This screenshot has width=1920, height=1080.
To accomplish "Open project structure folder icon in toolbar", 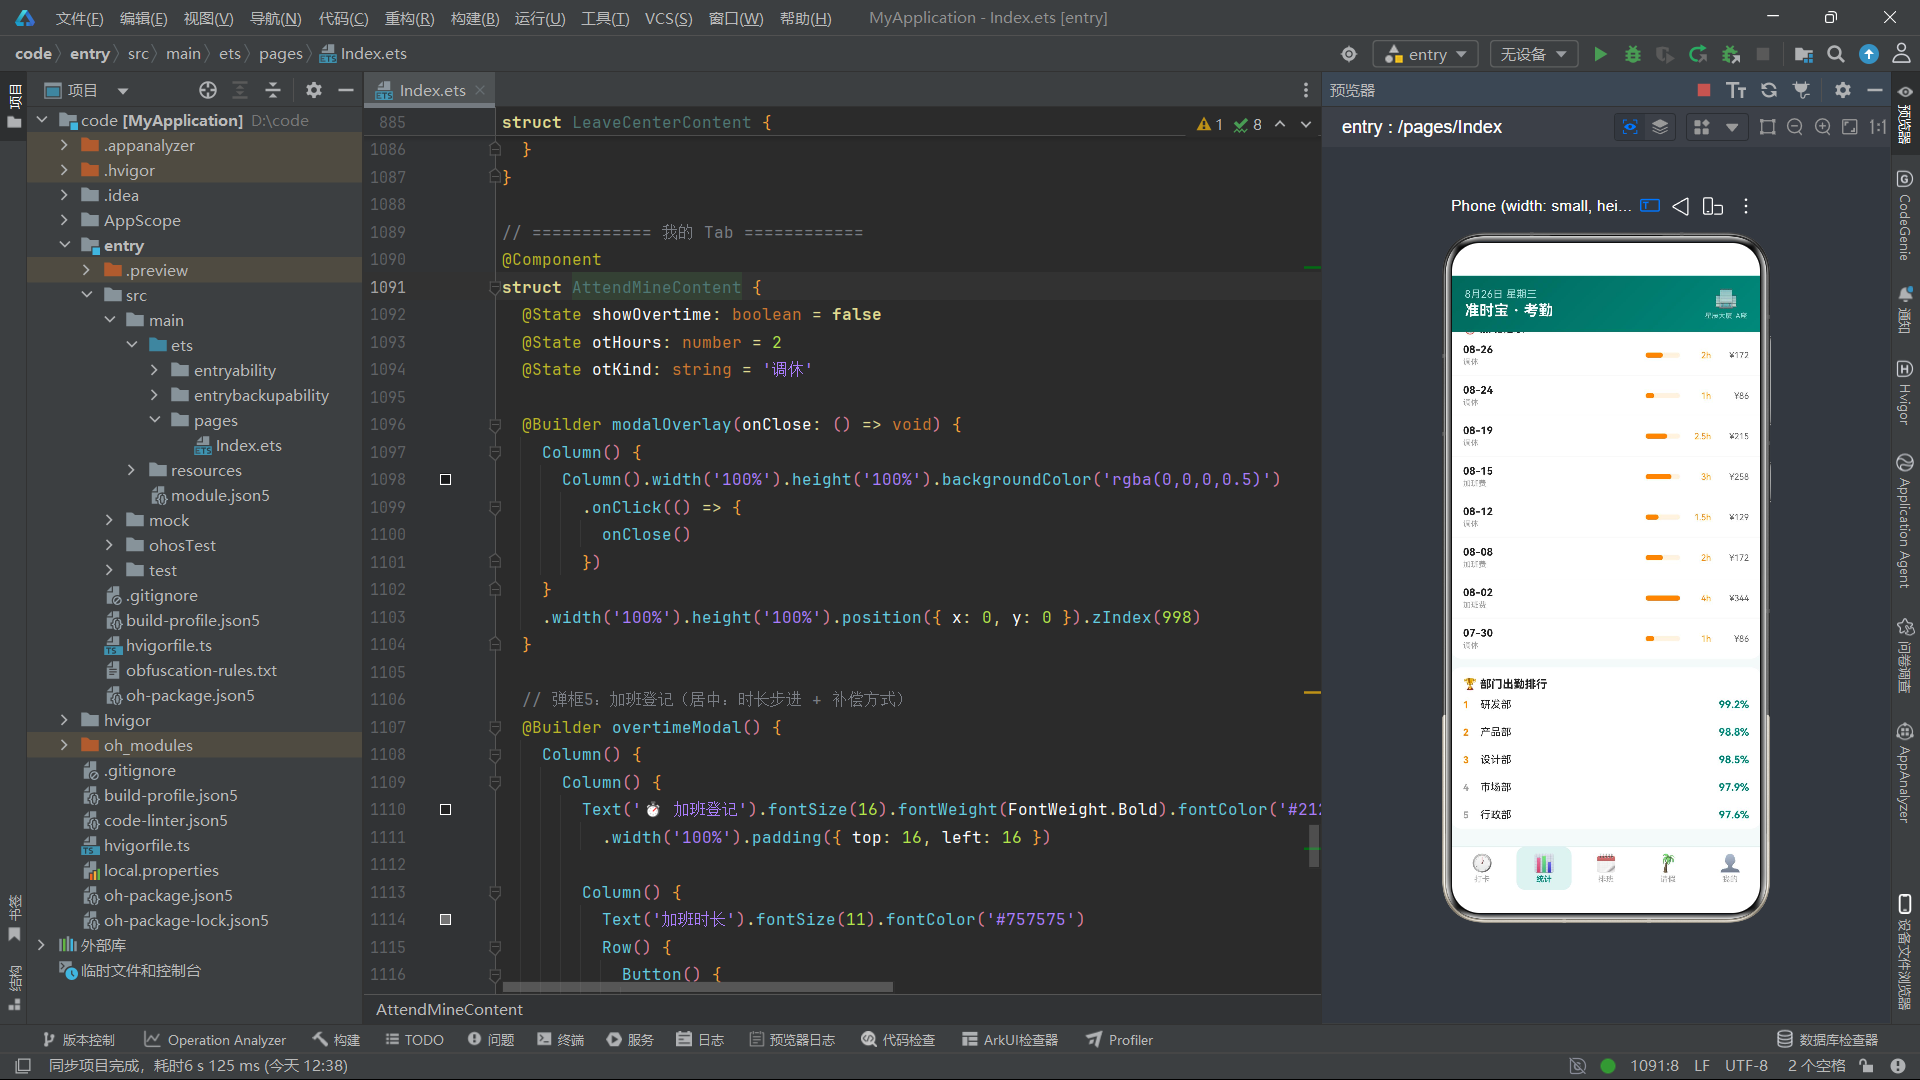I will coord(1803,54).
